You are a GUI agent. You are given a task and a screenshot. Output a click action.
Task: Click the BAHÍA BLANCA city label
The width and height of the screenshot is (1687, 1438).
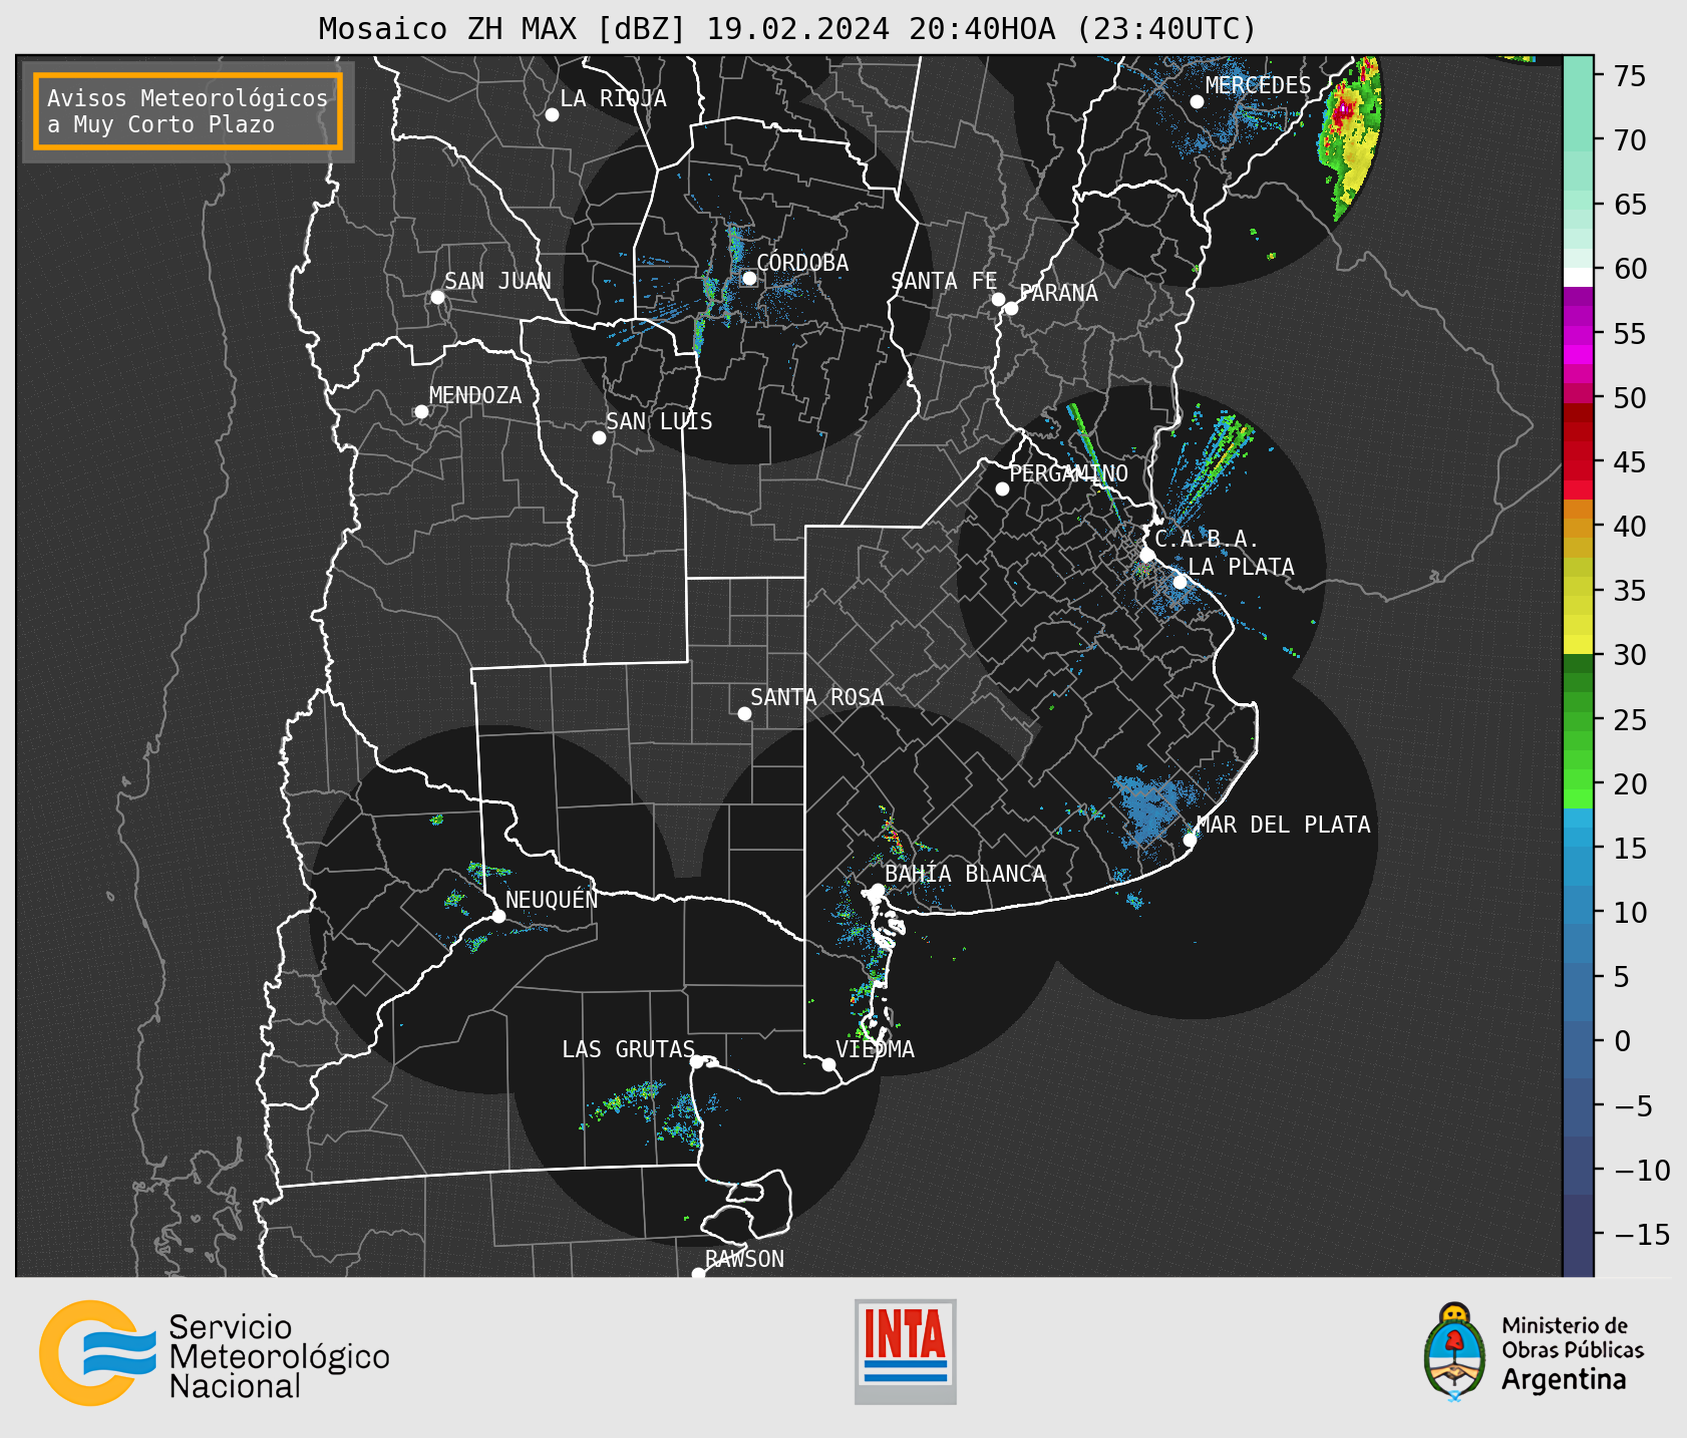tap(965, 874)
